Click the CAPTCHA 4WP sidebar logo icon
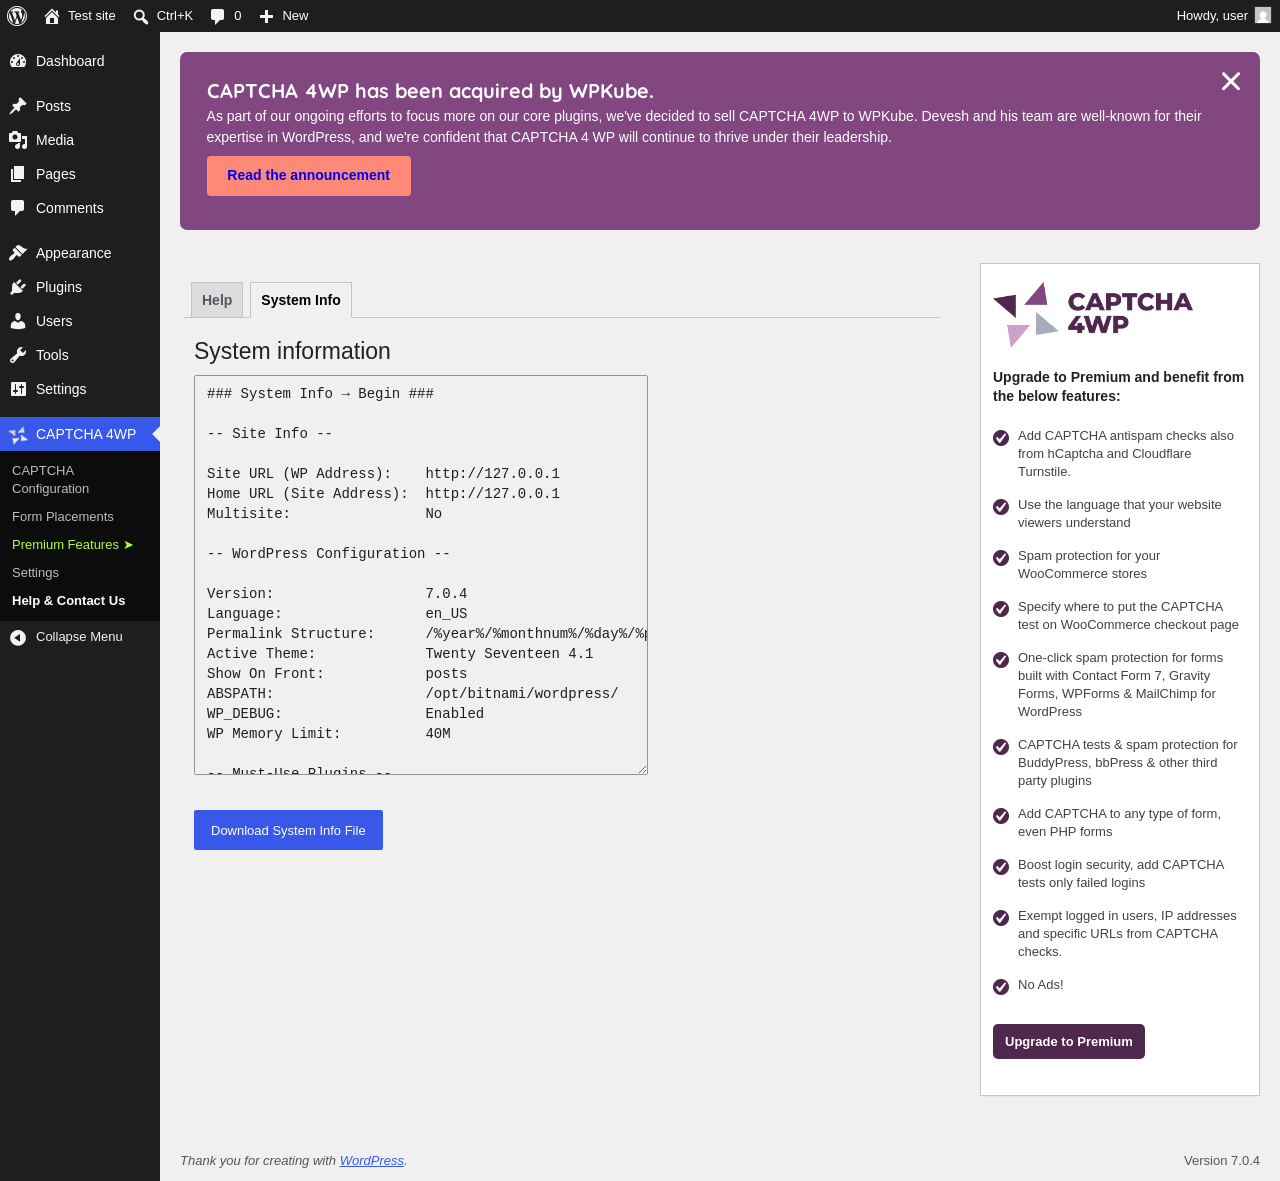Image resolution: width=1280 pixels, height=1181 pixels. tap(18, 434)
